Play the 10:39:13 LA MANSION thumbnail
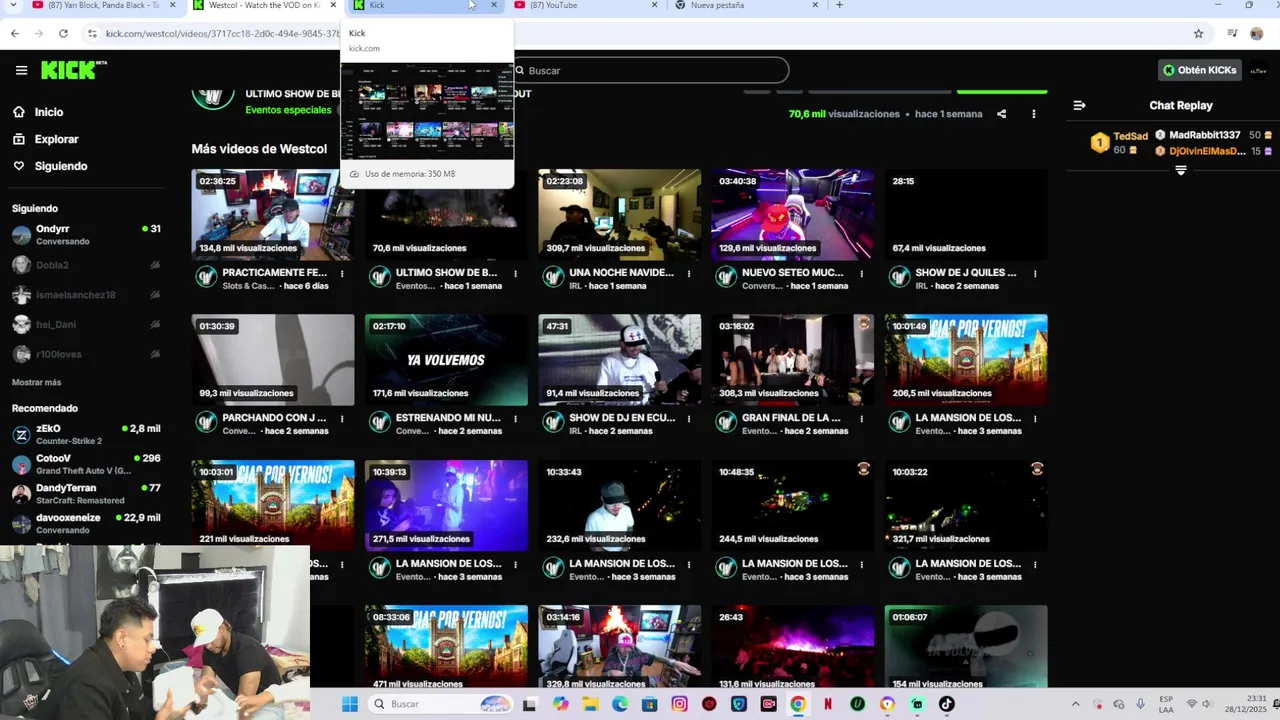Viewport: 1280px width, 720px height. click(x=446, y=505)
